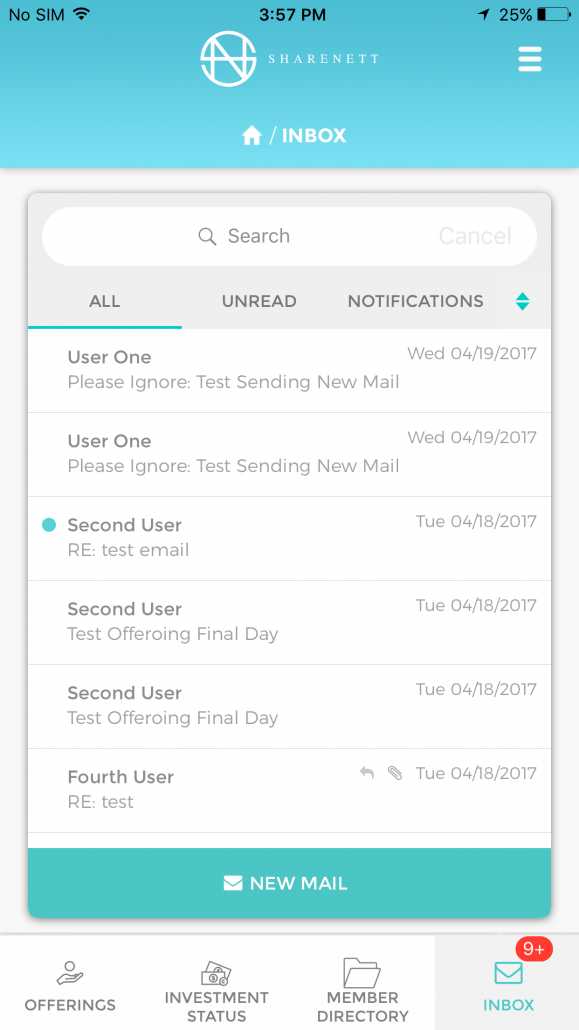Go home via breadcrumb house icon
Image resolution: width=579 pixels, height=1030 pixels.
[252, 136]
